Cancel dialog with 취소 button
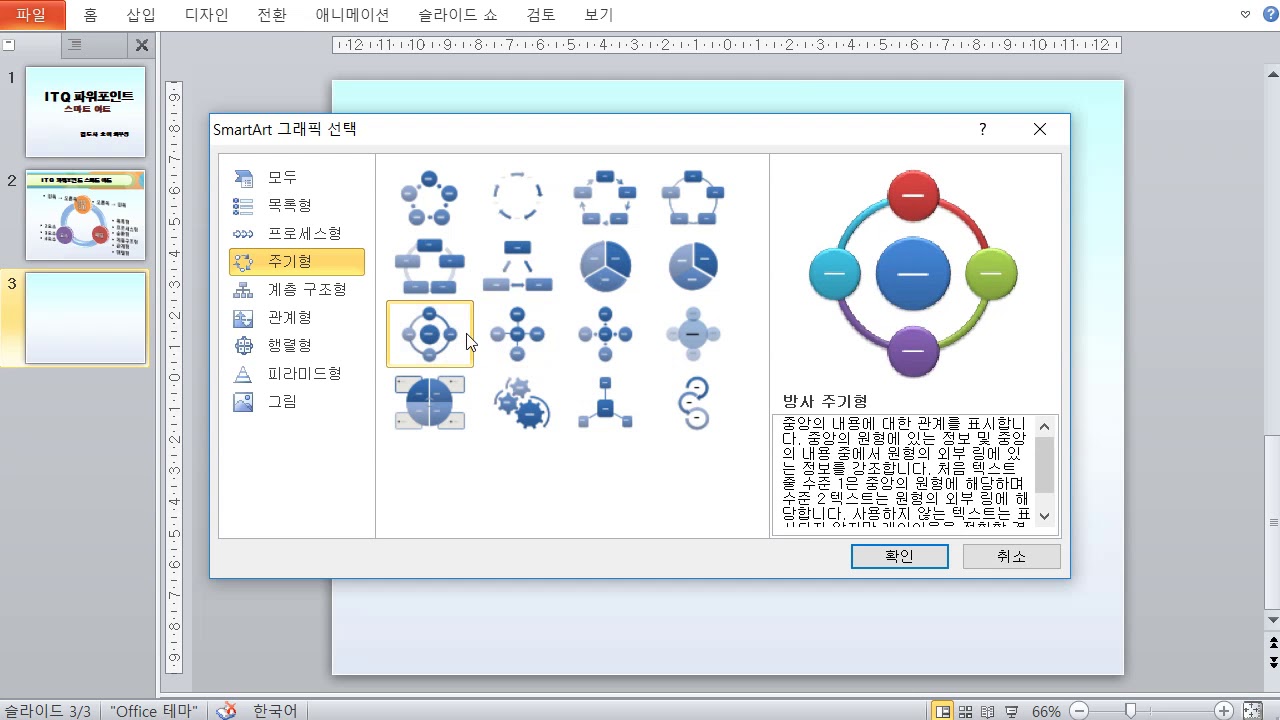Image resolution: width=1280 pixels, height=720 pixels. pos(1011,557)
